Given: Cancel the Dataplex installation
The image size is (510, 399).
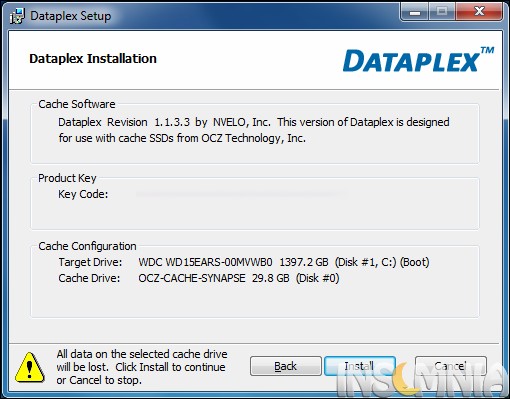Looking at the screenshot, I should click(451, 366).
